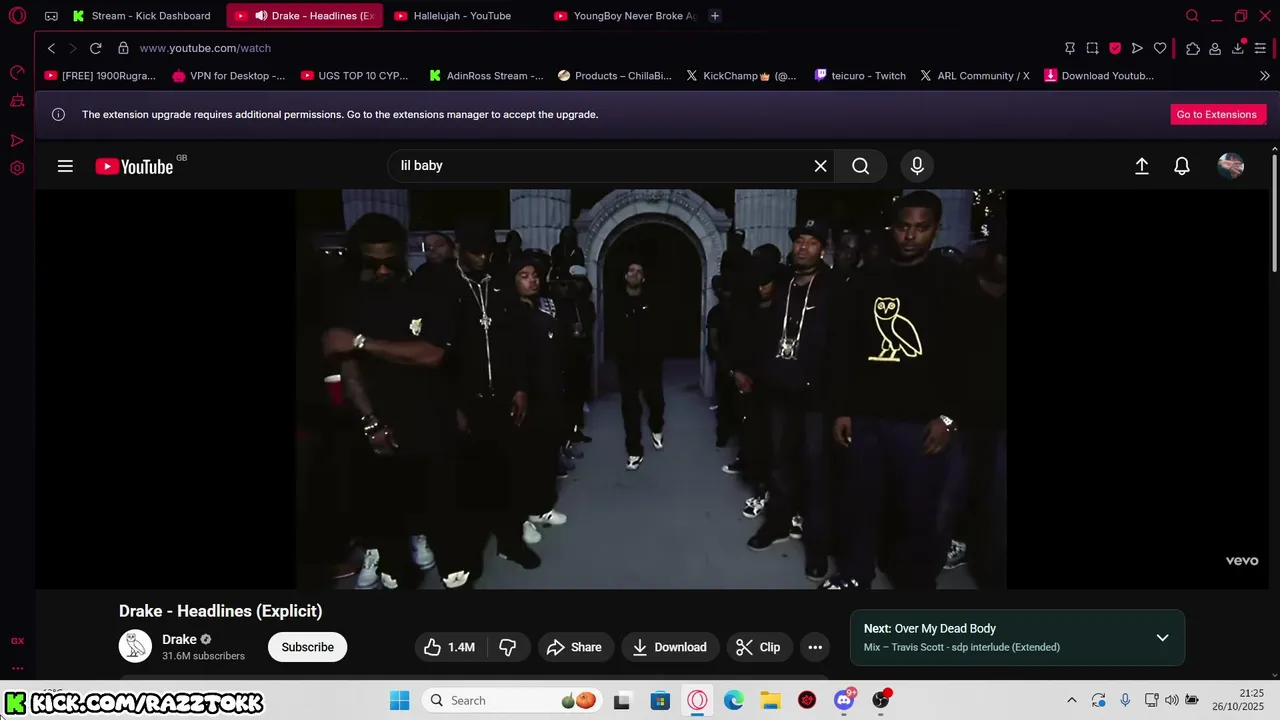
Task: Open the downloads icon in toolbar
Action: [1238, 48]
